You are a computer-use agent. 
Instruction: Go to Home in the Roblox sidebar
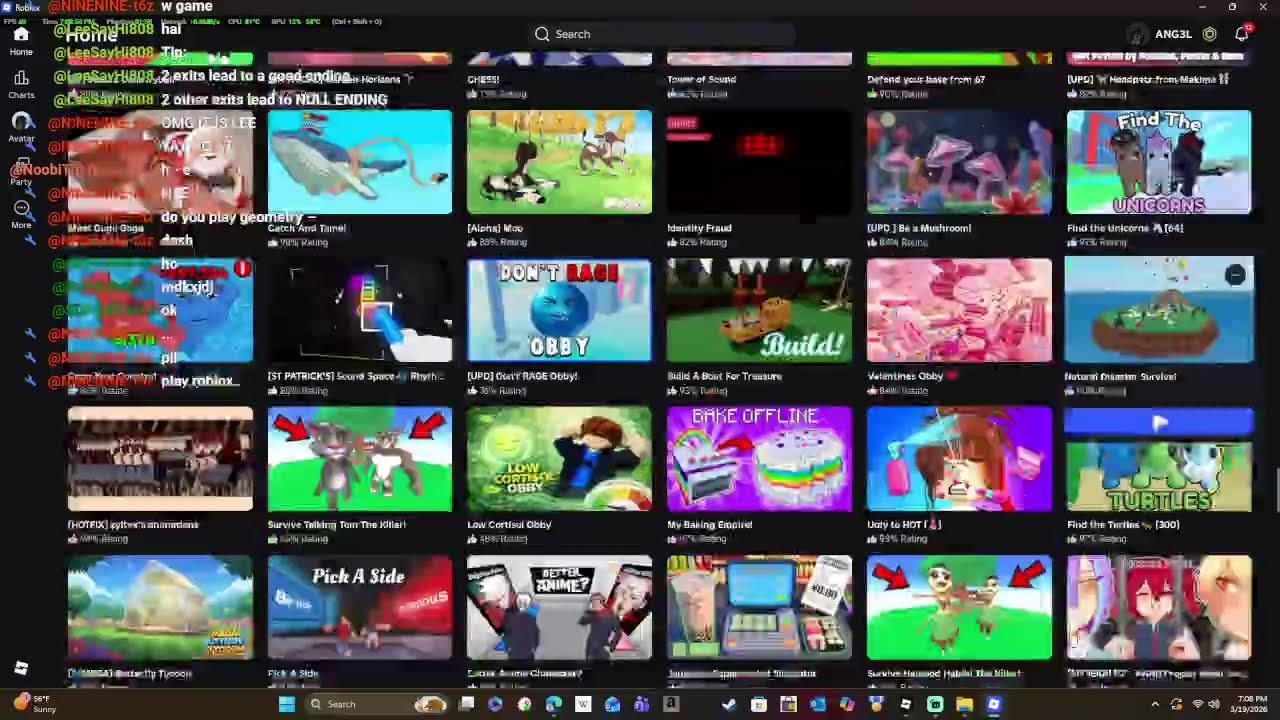pyautogui.click(x=21, y=40)
